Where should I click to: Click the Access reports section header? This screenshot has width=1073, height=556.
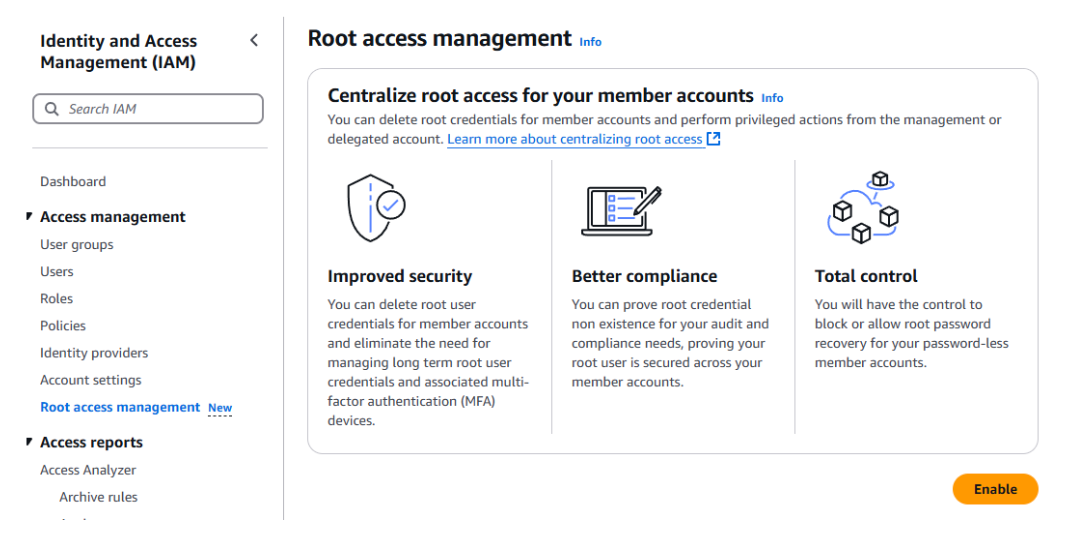point(92,442)
